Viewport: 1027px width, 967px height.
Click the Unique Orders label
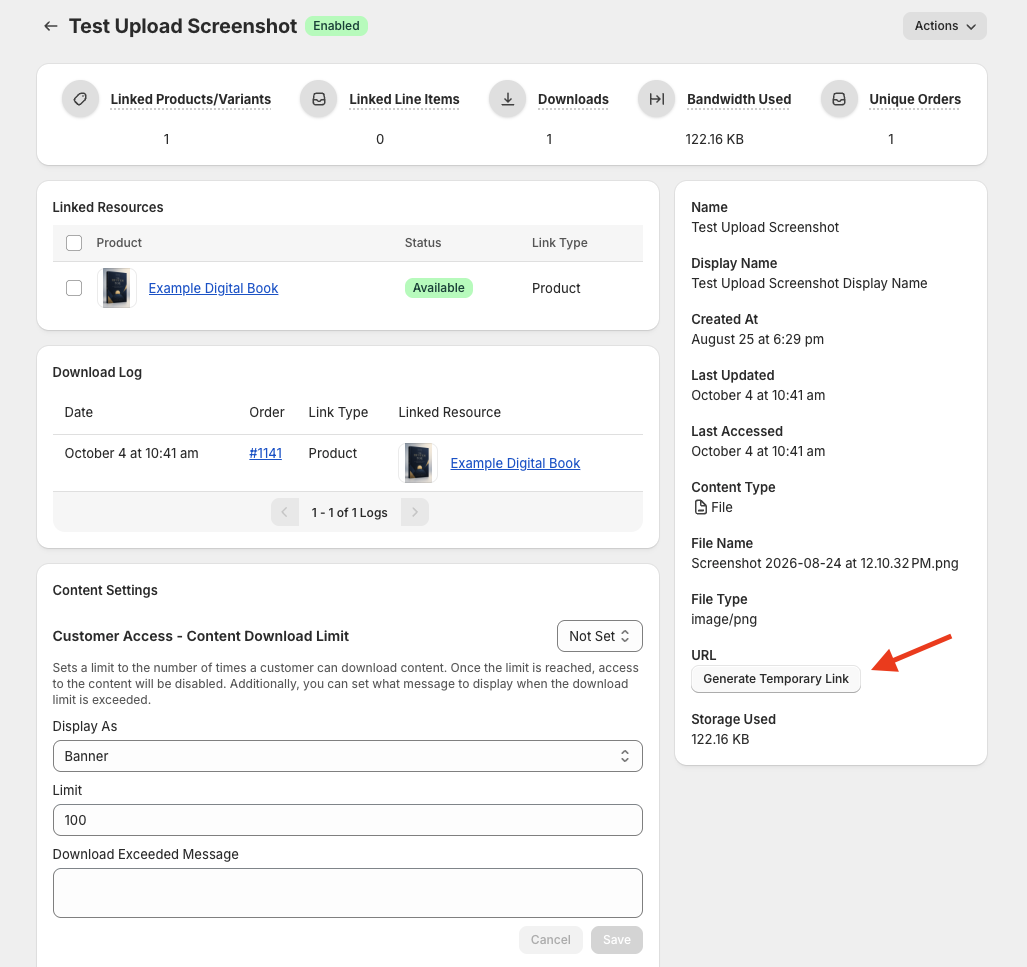coord(915,99)
